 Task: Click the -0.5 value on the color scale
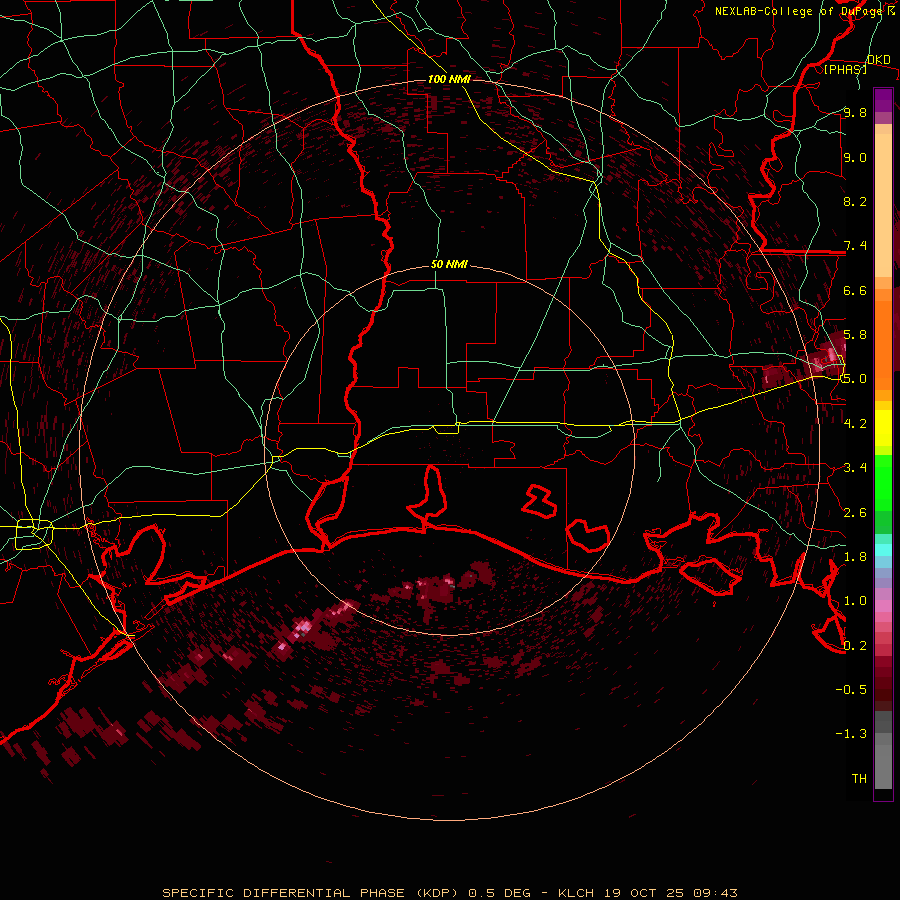point(851,689)
